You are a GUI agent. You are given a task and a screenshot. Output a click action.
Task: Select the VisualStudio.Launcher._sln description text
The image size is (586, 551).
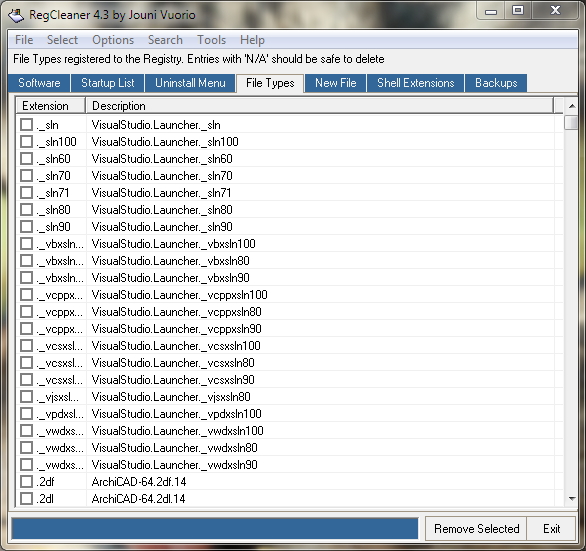(156, 125)
